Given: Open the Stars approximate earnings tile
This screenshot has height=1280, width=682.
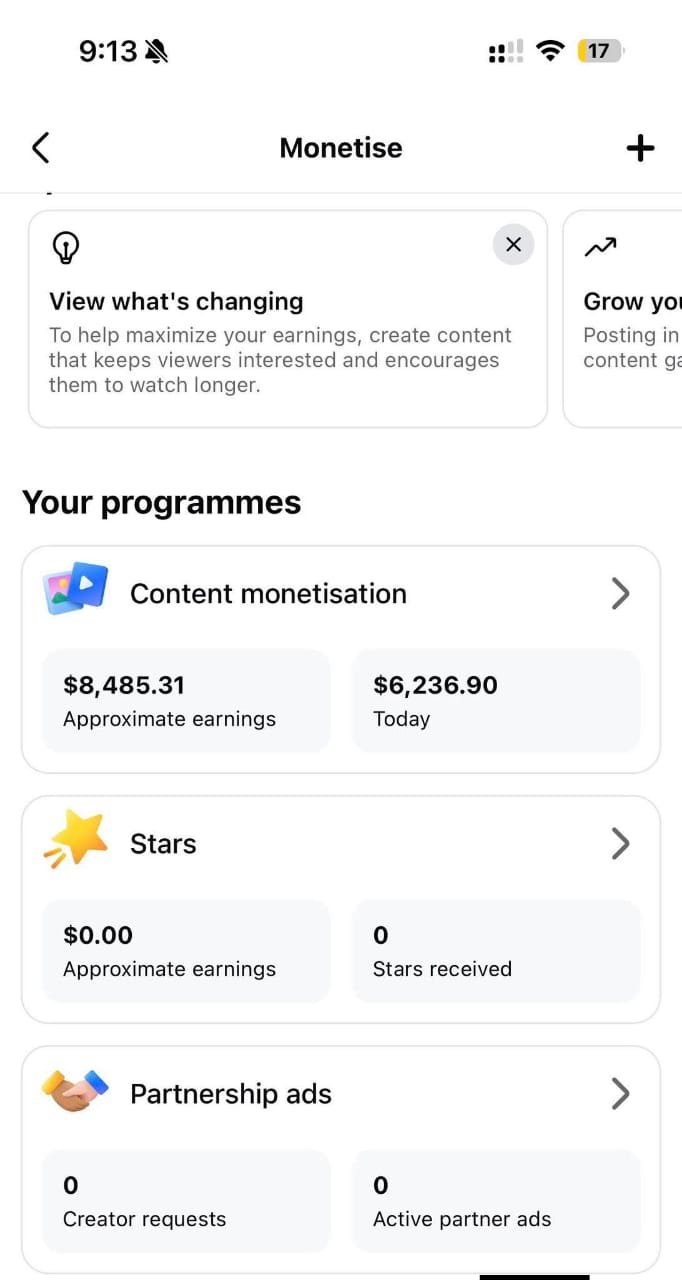Looking at the screenshot, I should click(186, 951).
